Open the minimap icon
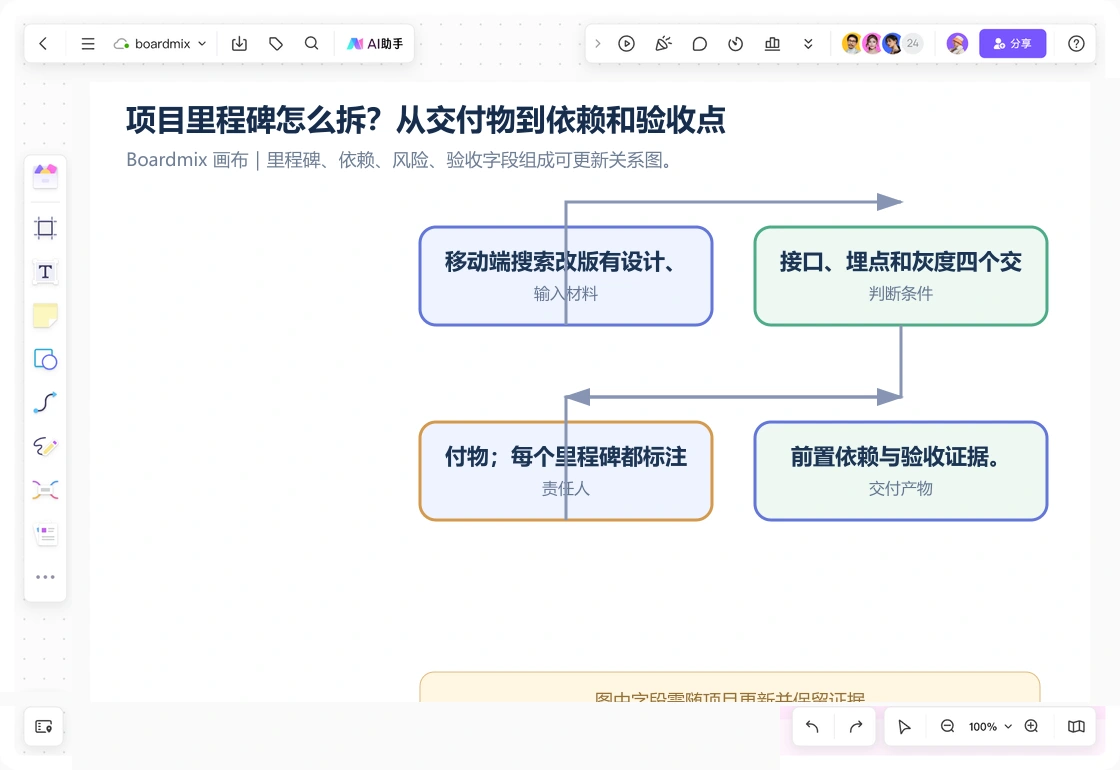The height and width of the screenshot is (770, 1120). [x=1076, y=726]
